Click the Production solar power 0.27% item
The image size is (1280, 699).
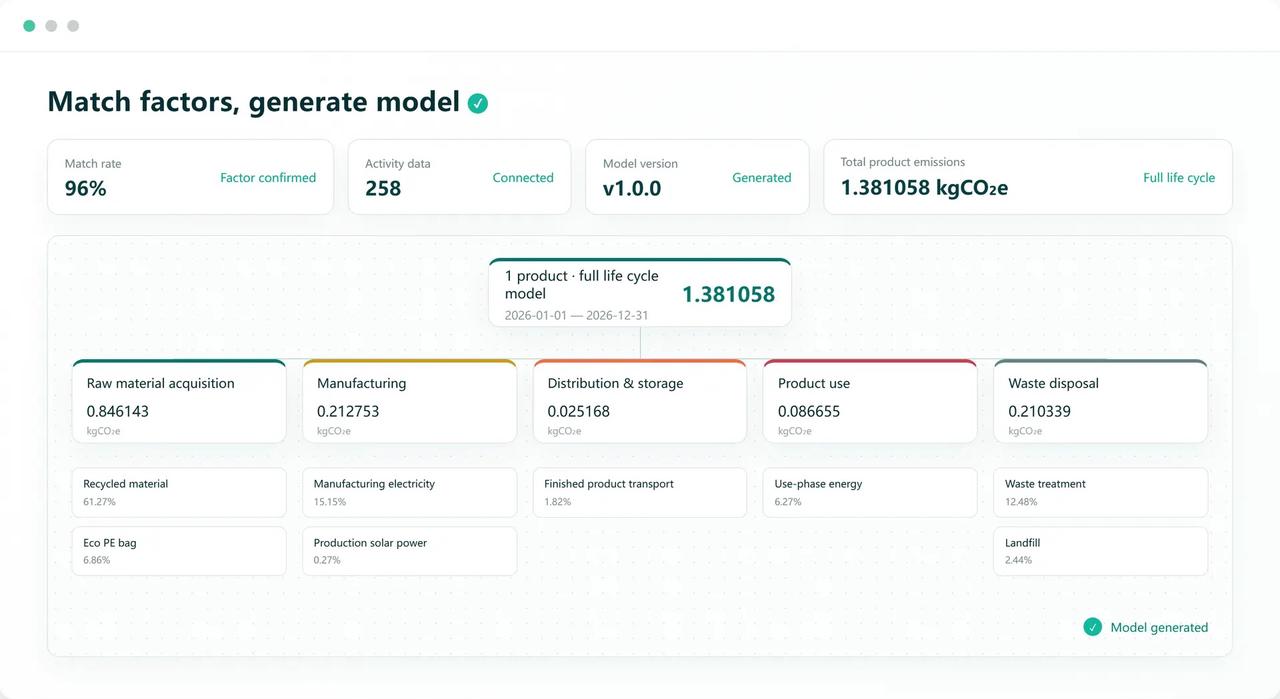click(x=410, y=551)
